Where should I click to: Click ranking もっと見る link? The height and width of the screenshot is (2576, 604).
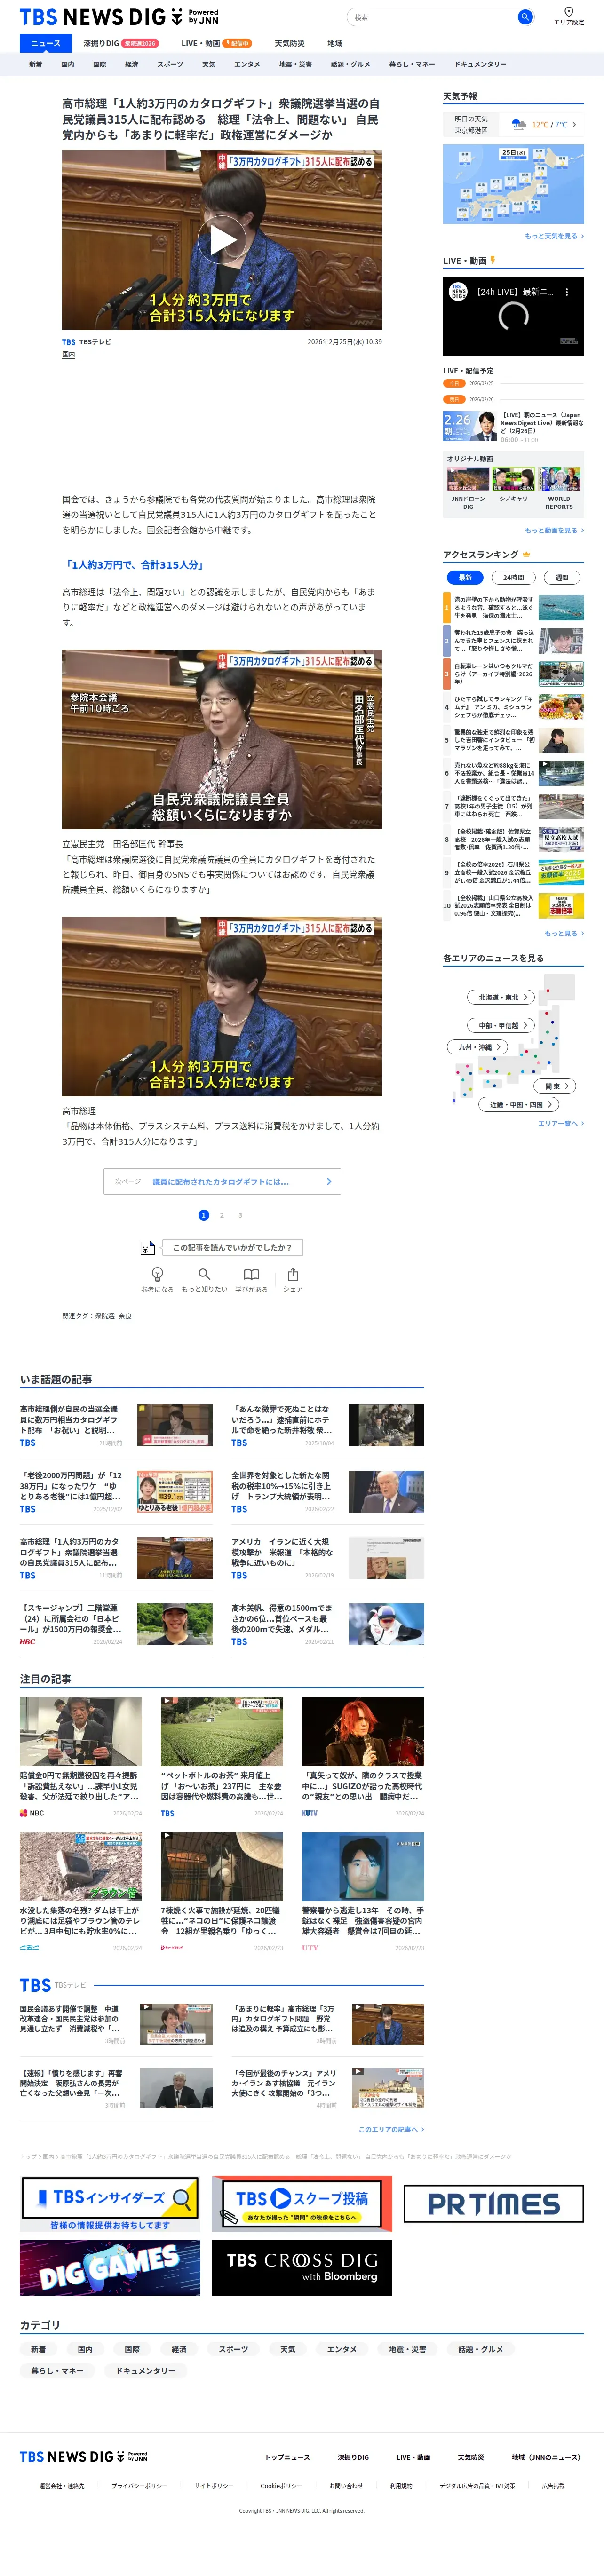pos(564,933)
